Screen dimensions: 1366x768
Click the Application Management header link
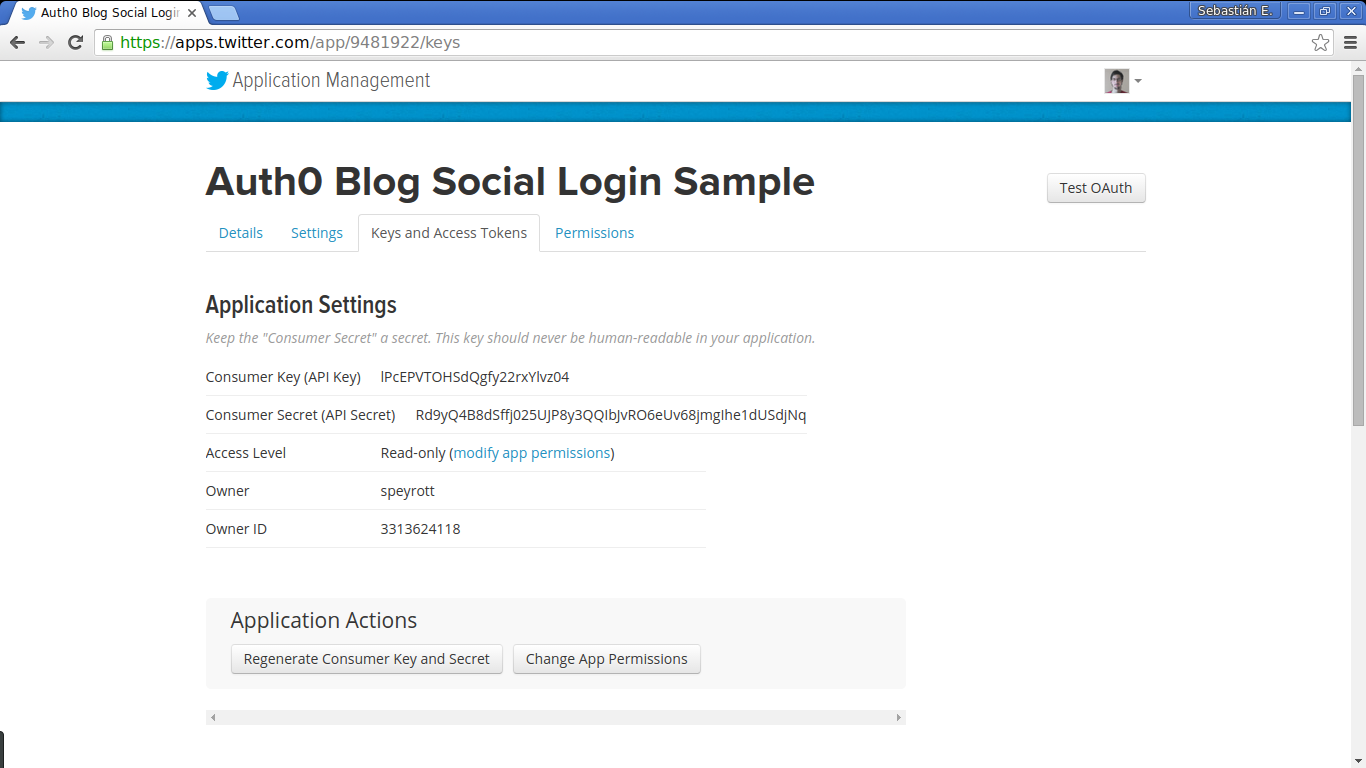pyautogui.click(x=331, y=81)
